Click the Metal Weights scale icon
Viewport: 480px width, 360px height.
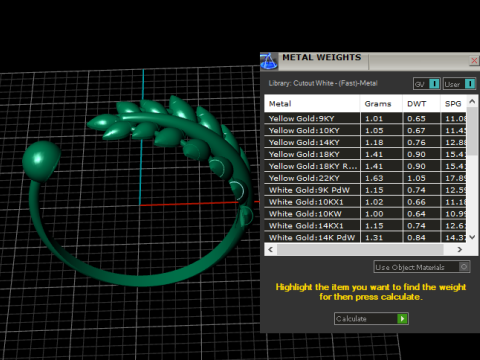click(x=269, y=61)
